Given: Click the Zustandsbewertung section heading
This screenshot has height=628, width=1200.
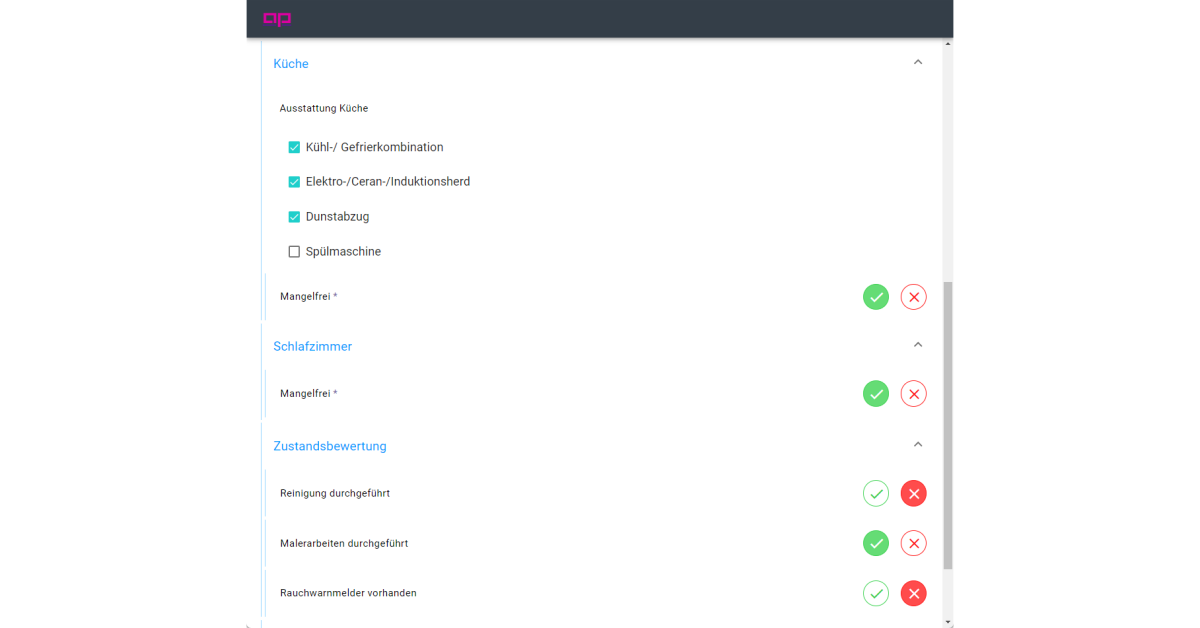Looking at the screenshot, I should click(x=330, y=446).
